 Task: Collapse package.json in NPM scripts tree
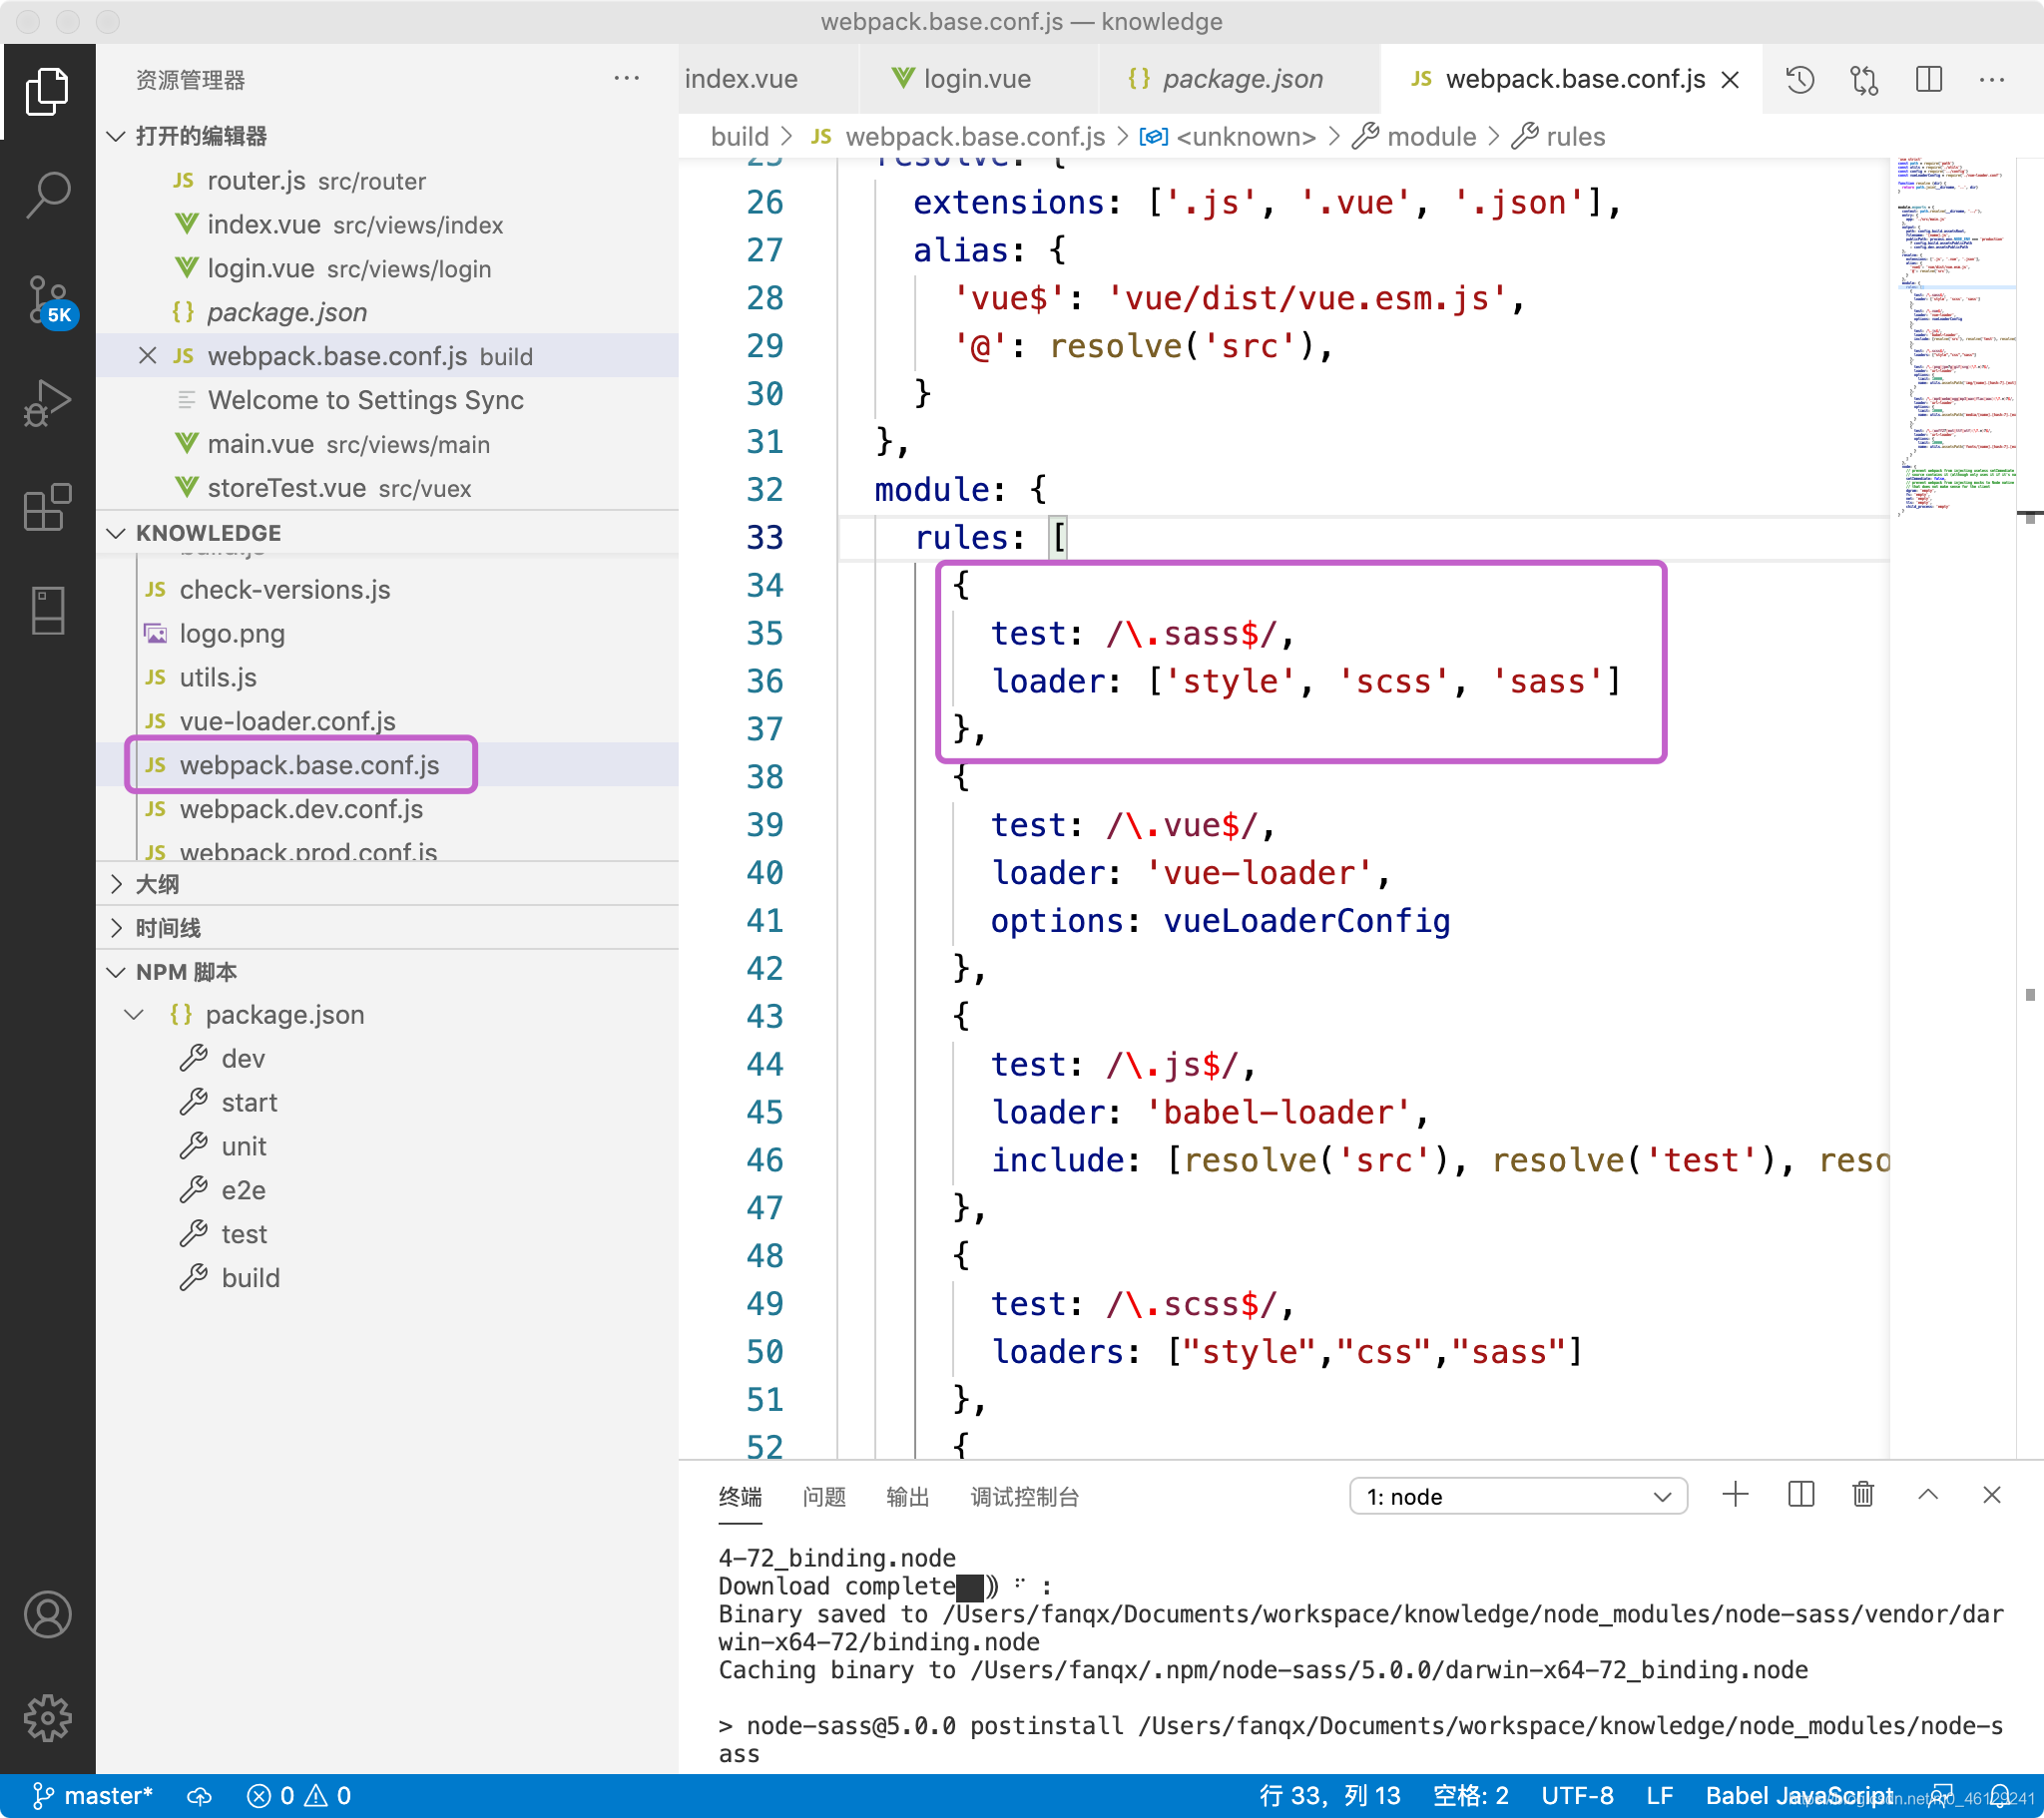tap(134, 1015)
